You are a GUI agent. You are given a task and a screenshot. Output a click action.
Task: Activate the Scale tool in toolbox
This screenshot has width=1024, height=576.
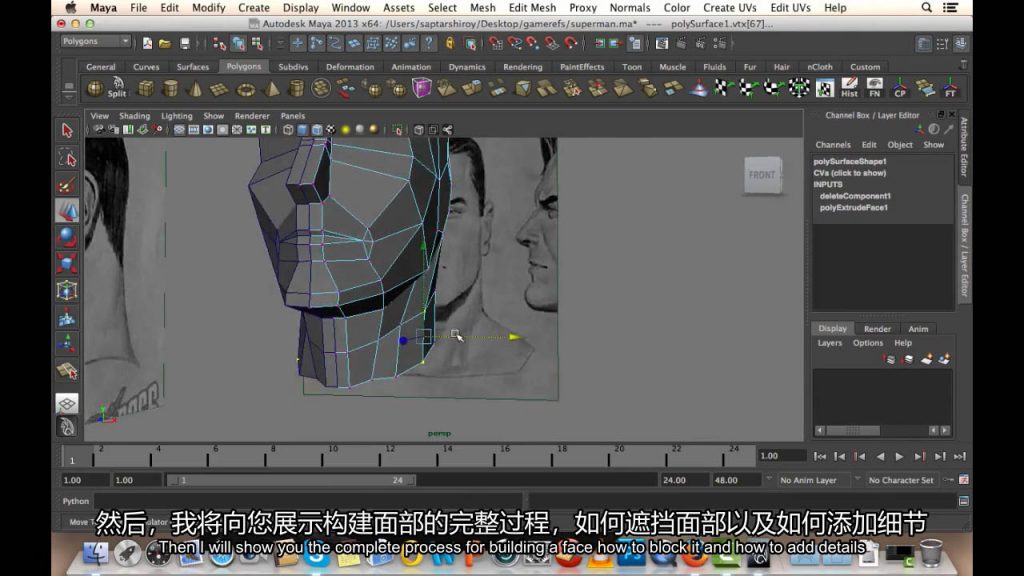pos(67,264)
